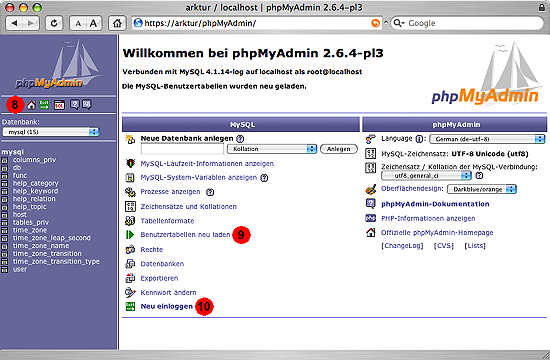550x360 pixels.
Task: Click the browser Forward arrow button
Action: click(x=31, y=23)
